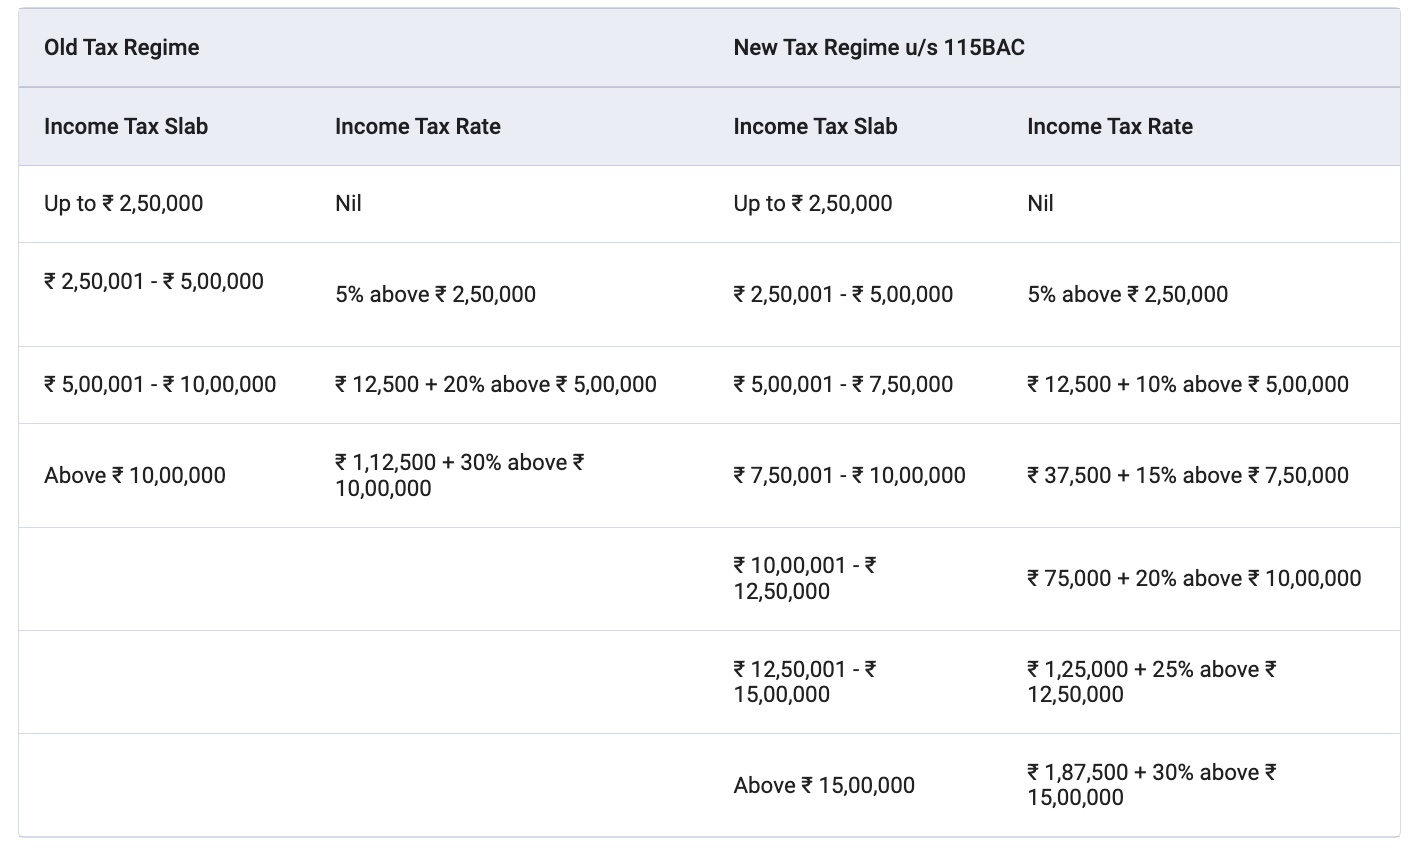Select New Regime rate "5% above ₹ 2,50,000"

1128,294
